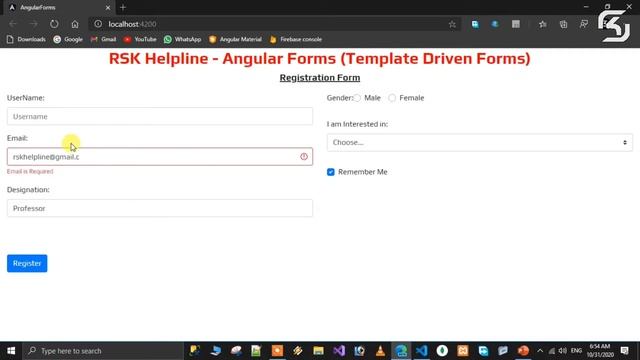This screenshot has width=640, height=360.
Task: Open the File Explorer taskbar icon
Action: (318, 351)
